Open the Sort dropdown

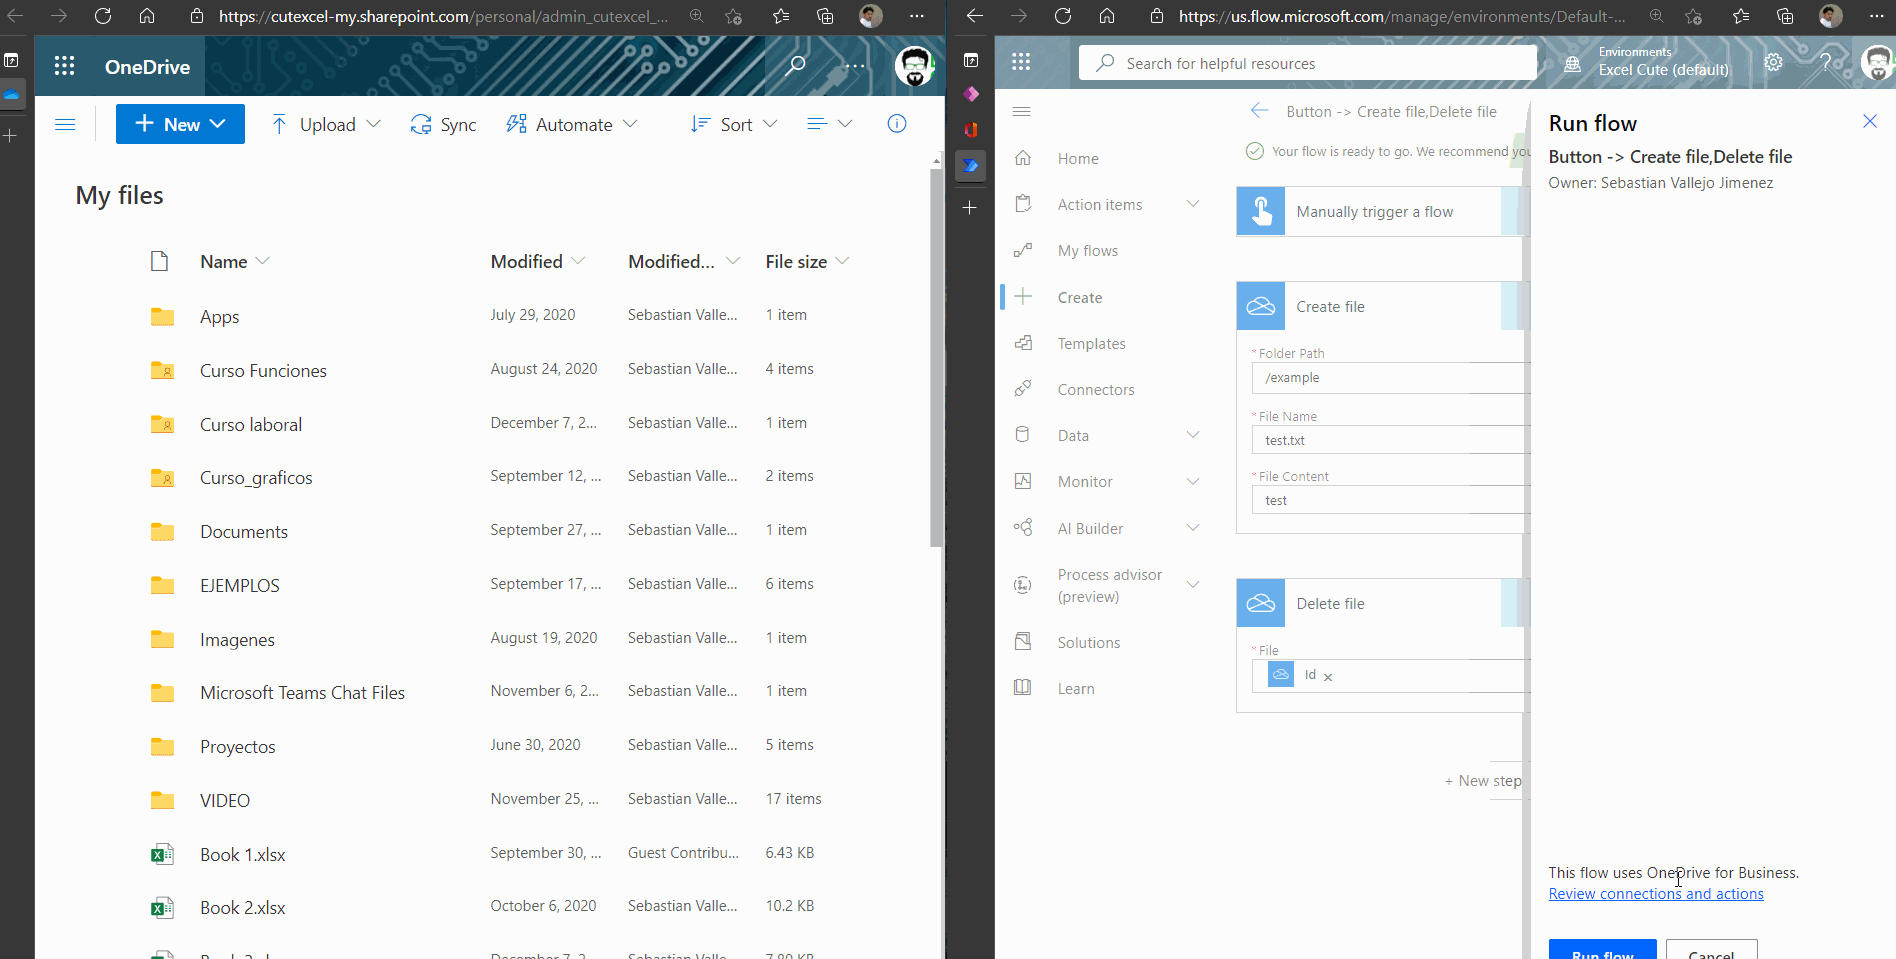tap(734, 124)
